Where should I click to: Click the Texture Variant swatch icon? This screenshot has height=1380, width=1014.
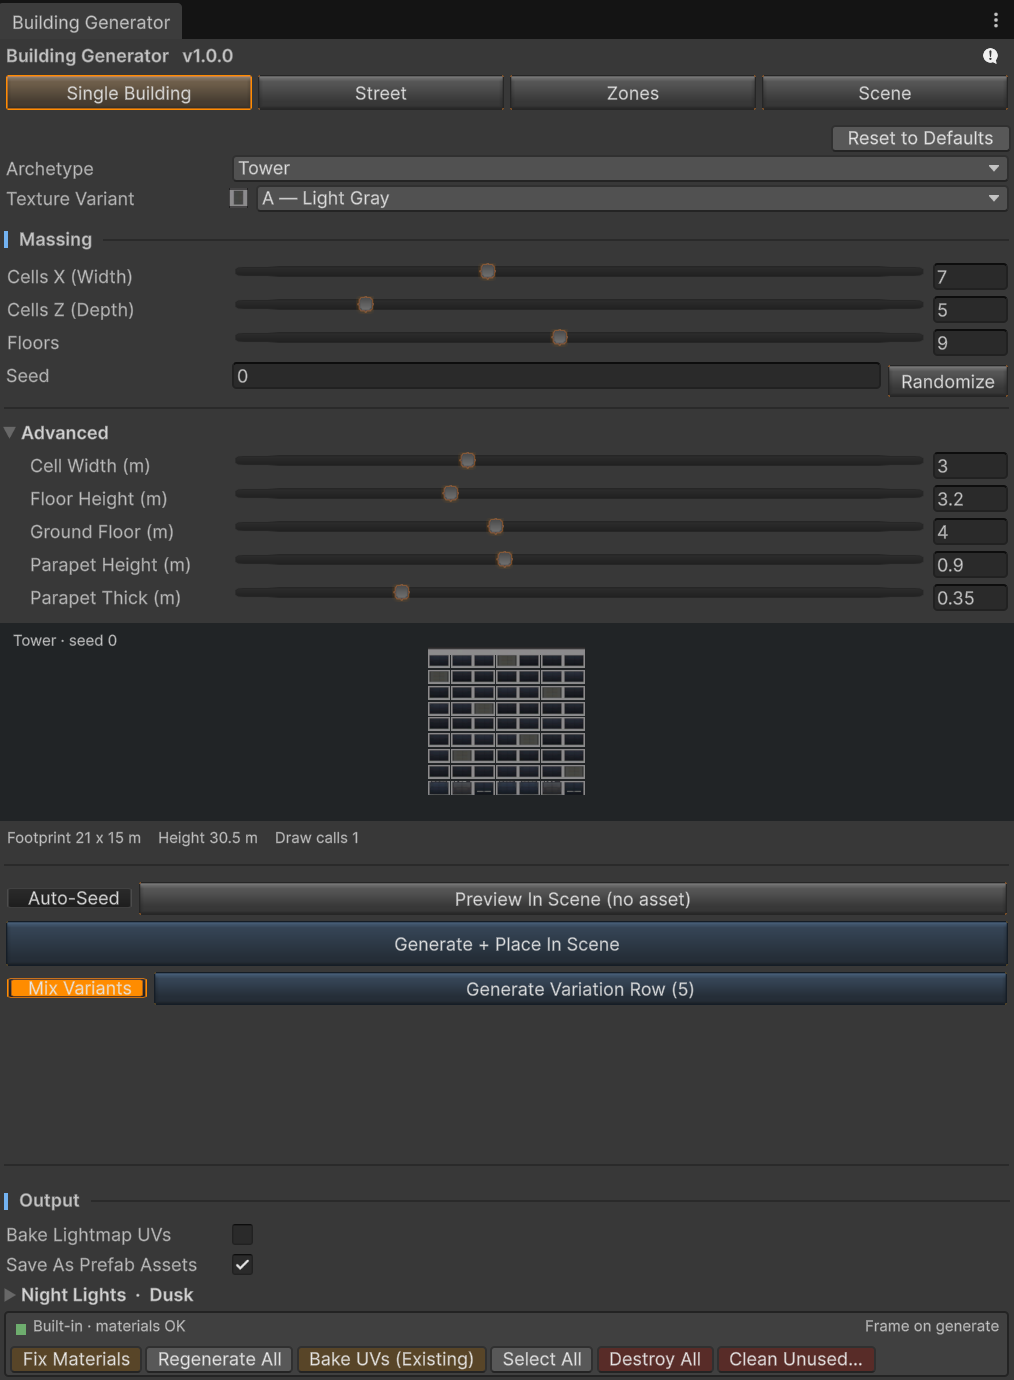[238, 198]
